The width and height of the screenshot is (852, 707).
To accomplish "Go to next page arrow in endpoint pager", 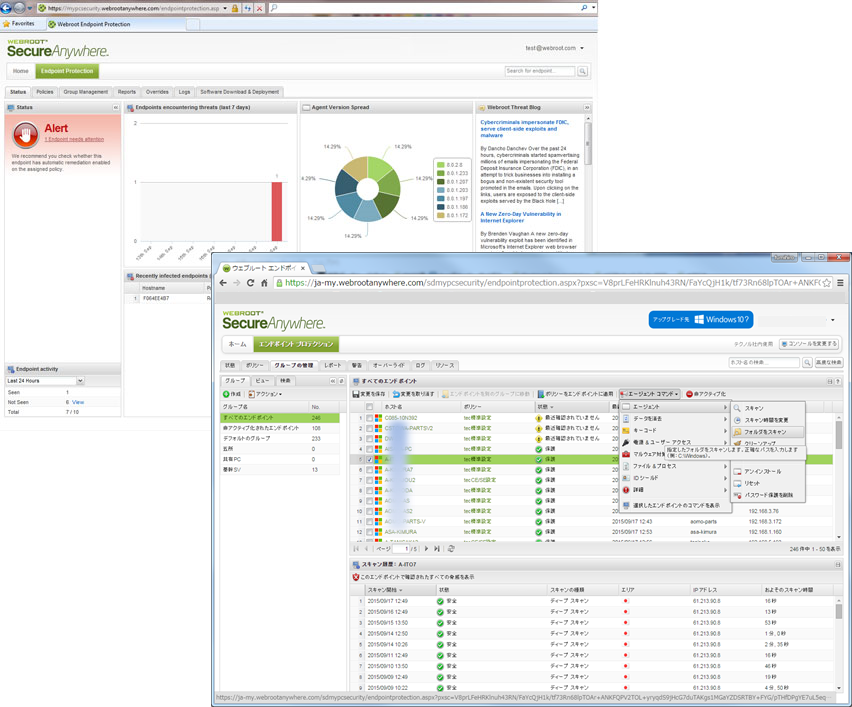I will (426, 549).
